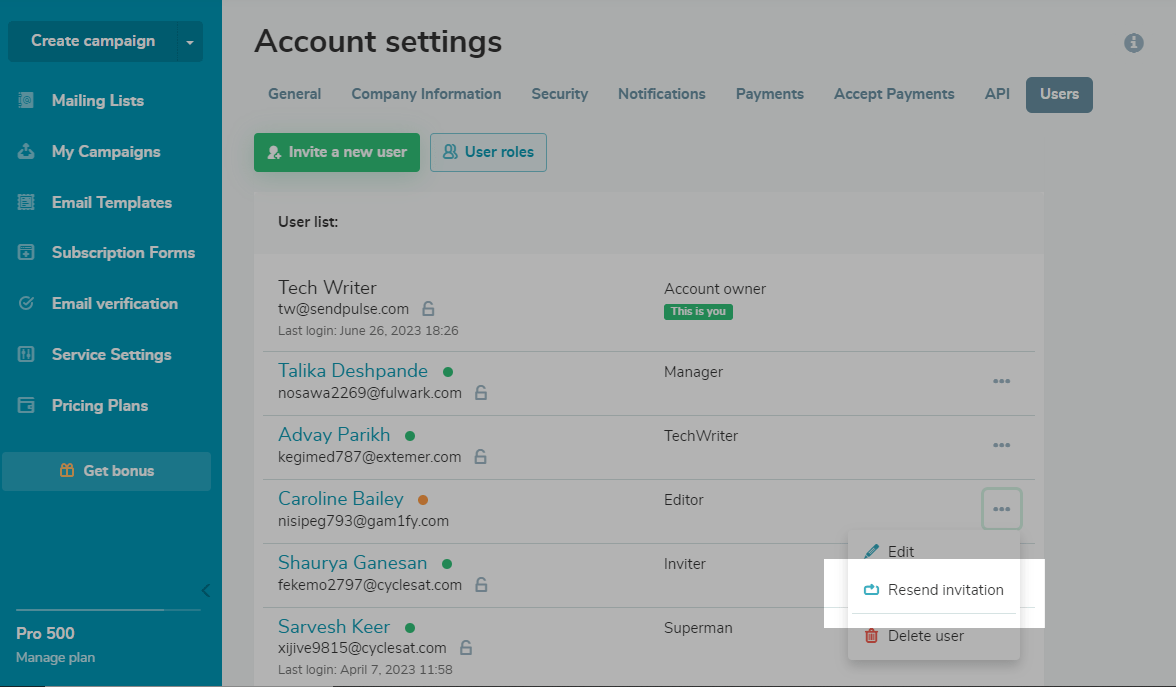Open the three-dot menu for Advay Parikh
The width and height of the screenshot is (1176, 687).
click(x=1001, y=445)
